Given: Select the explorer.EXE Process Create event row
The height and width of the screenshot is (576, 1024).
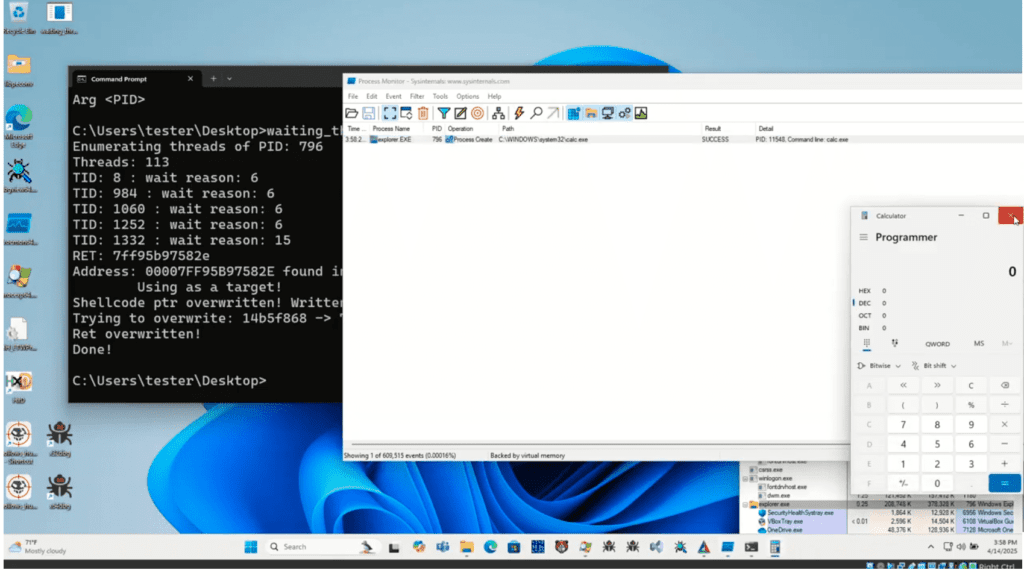Looking at the screenshot, I should tap(682, 139).
